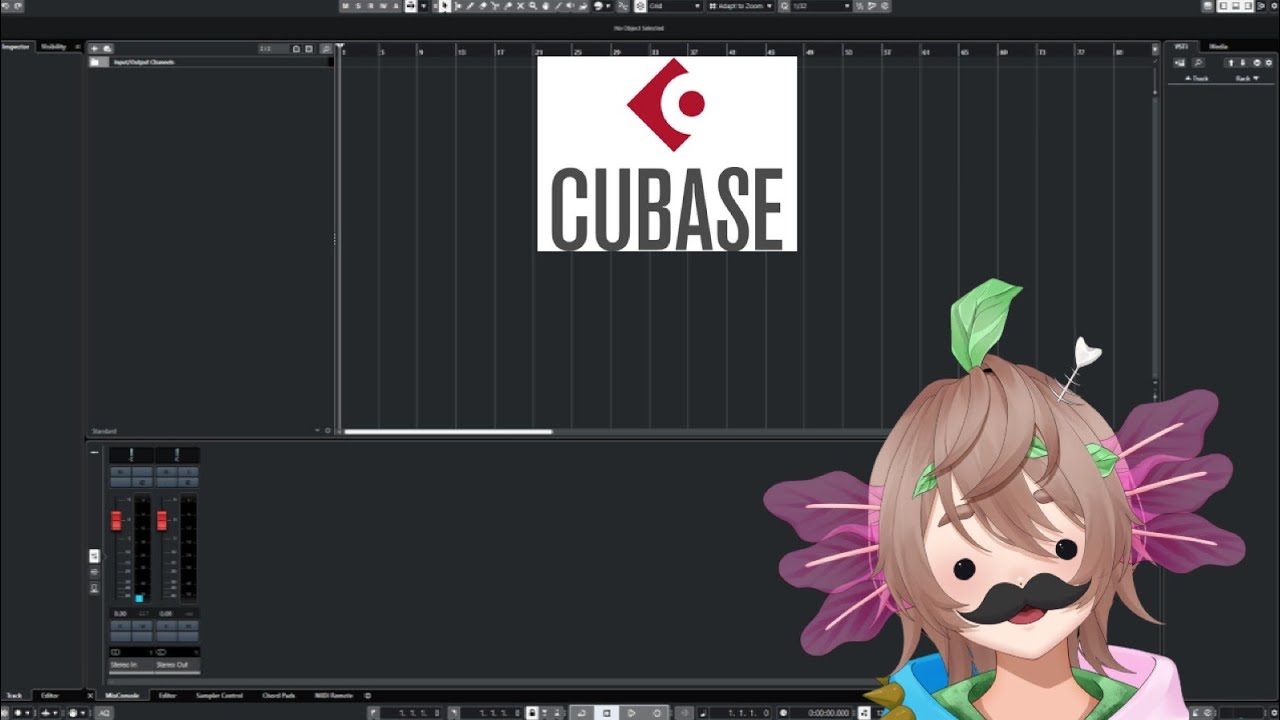The width and height of the screenshot is (1280, 720).
Task: Select the Erase tool in toolbar
Action: coord(483,6)
